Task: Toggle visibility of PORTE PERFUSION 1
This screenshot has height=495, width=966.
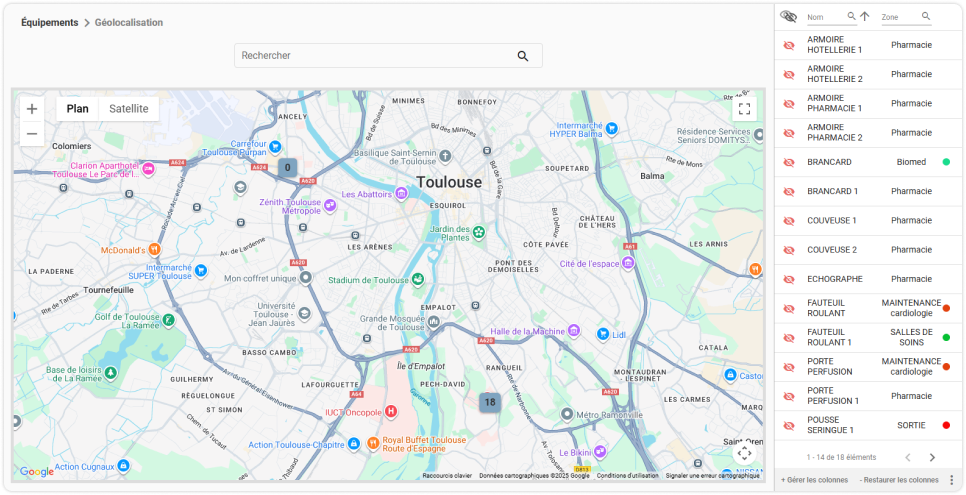Action: 789,396
